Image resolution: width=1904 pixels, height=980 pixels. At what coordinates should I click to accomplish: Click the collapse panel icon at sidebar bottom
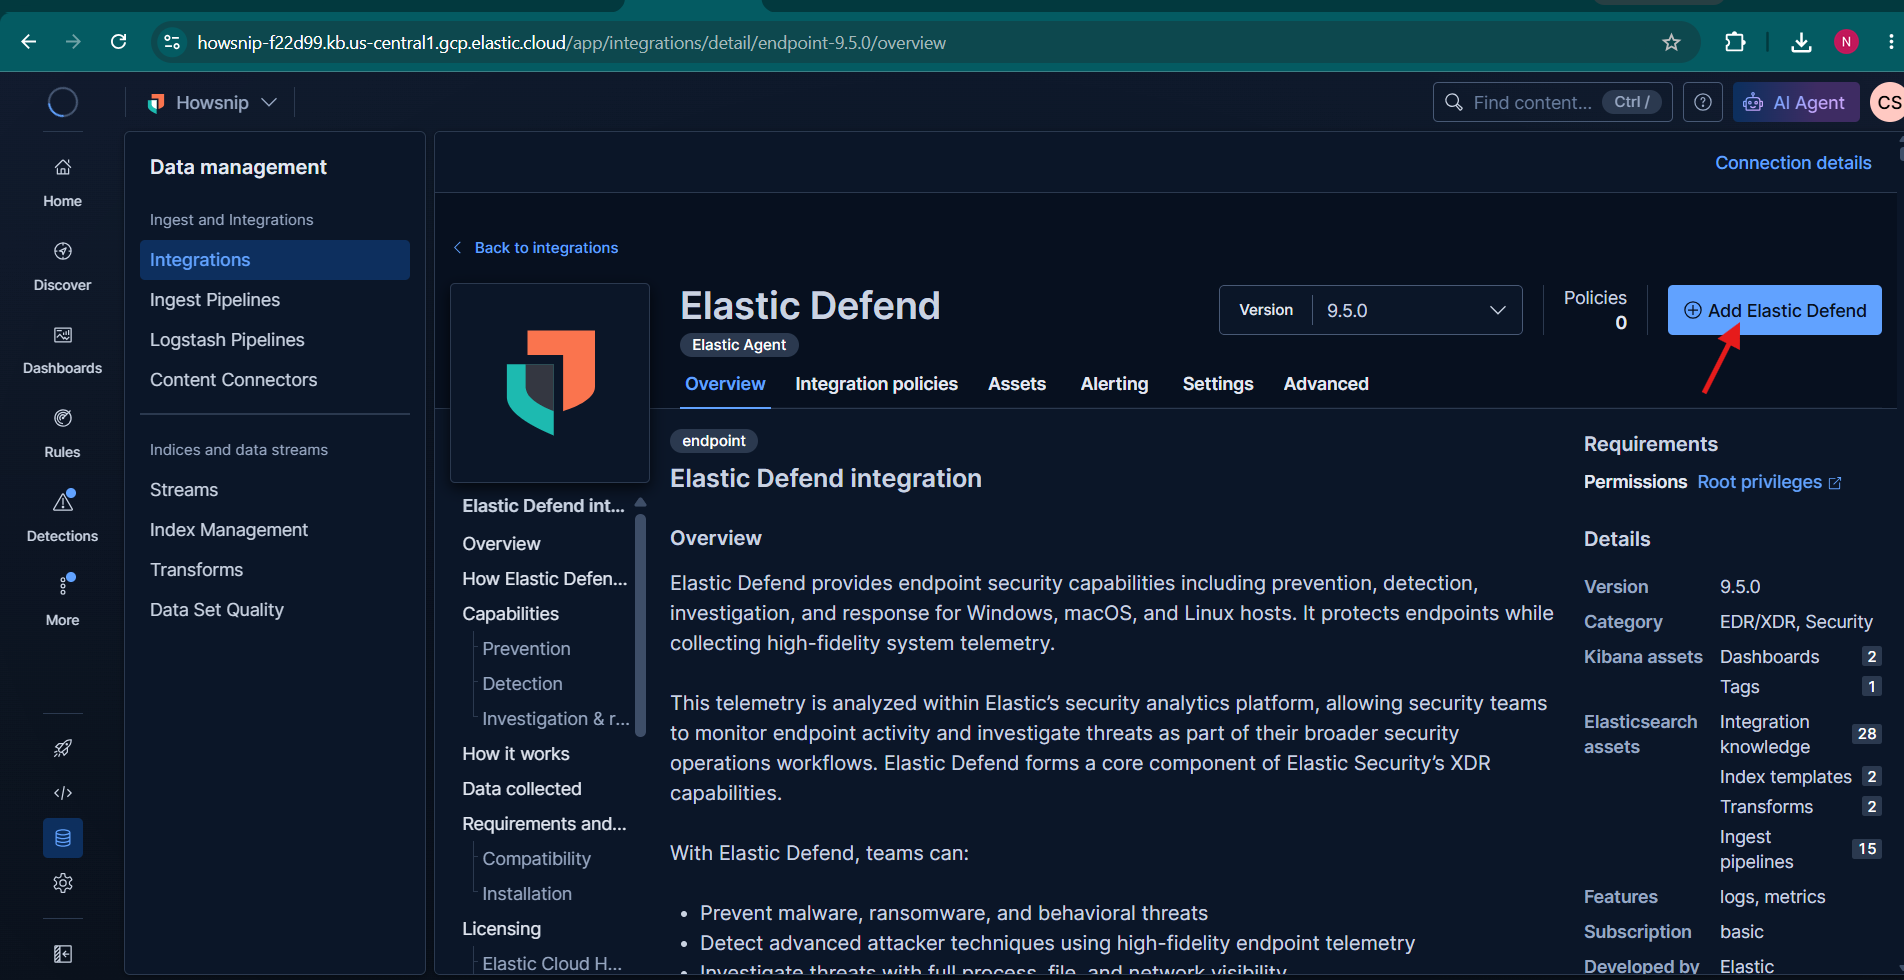tap(62, 954)
